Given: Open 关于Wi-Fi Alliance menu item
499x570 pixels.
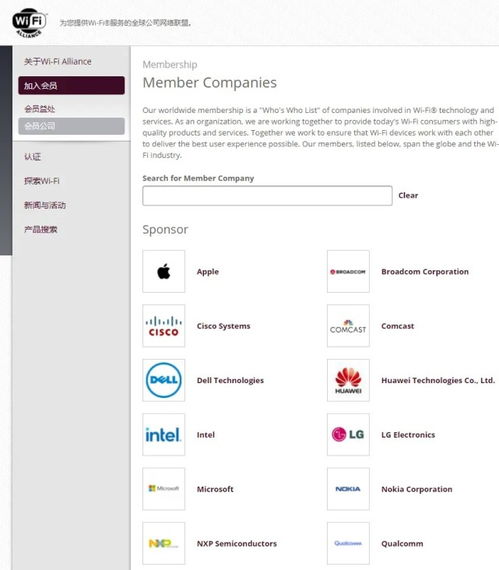Looking at the screenshot, I should 58,61.
